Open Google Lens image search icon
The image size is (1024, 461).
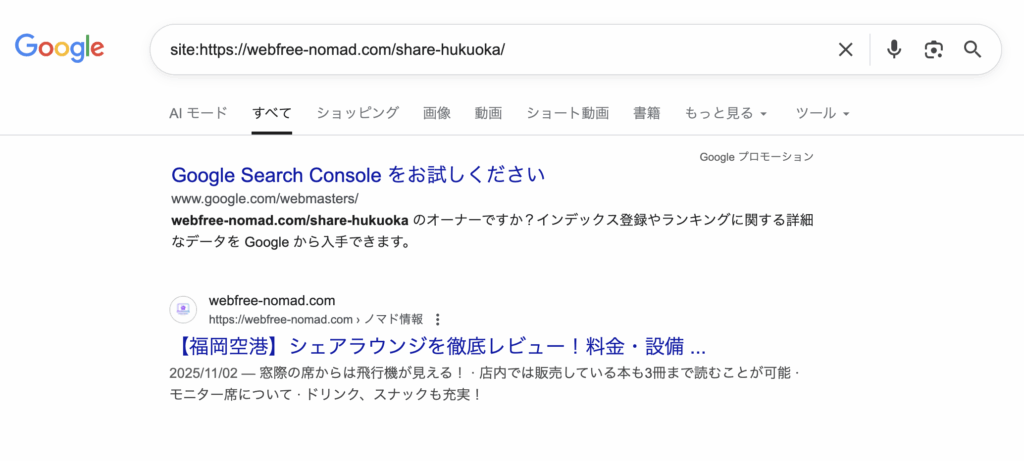point(934,49)
